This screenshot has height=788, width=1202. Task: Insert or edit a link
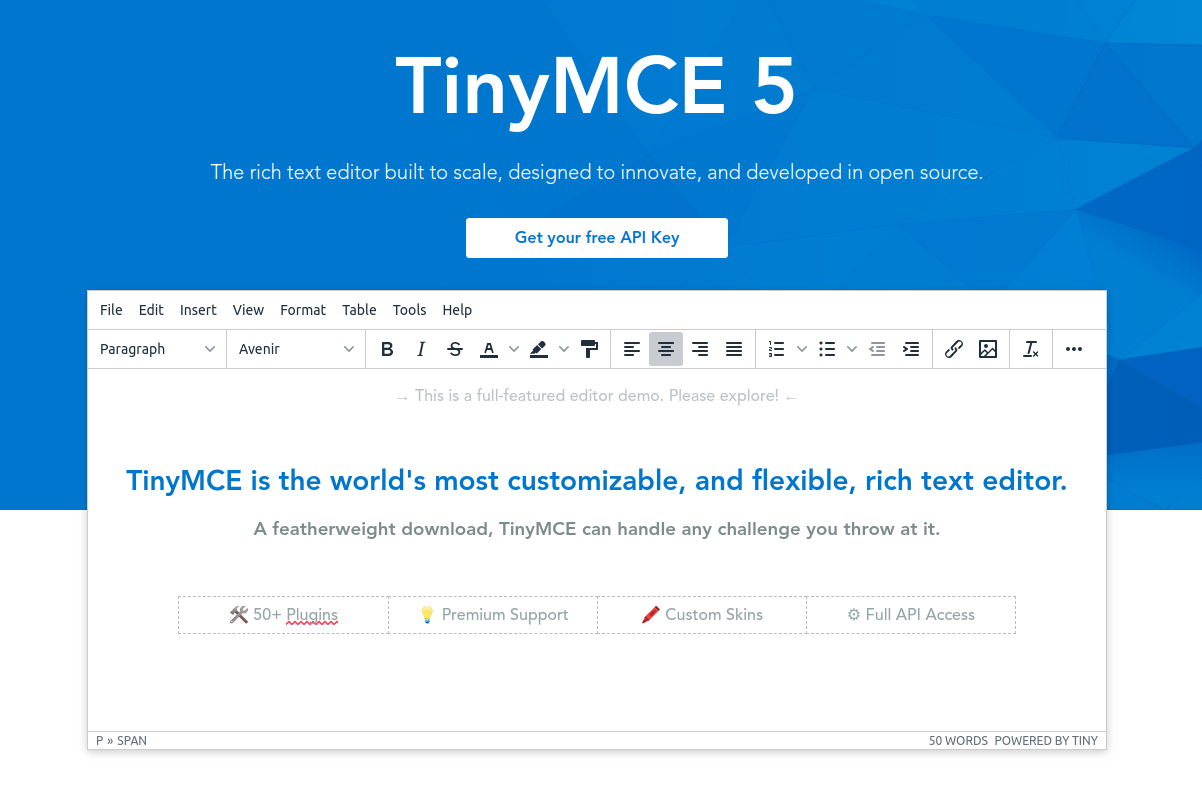click(x=954, y=349)
